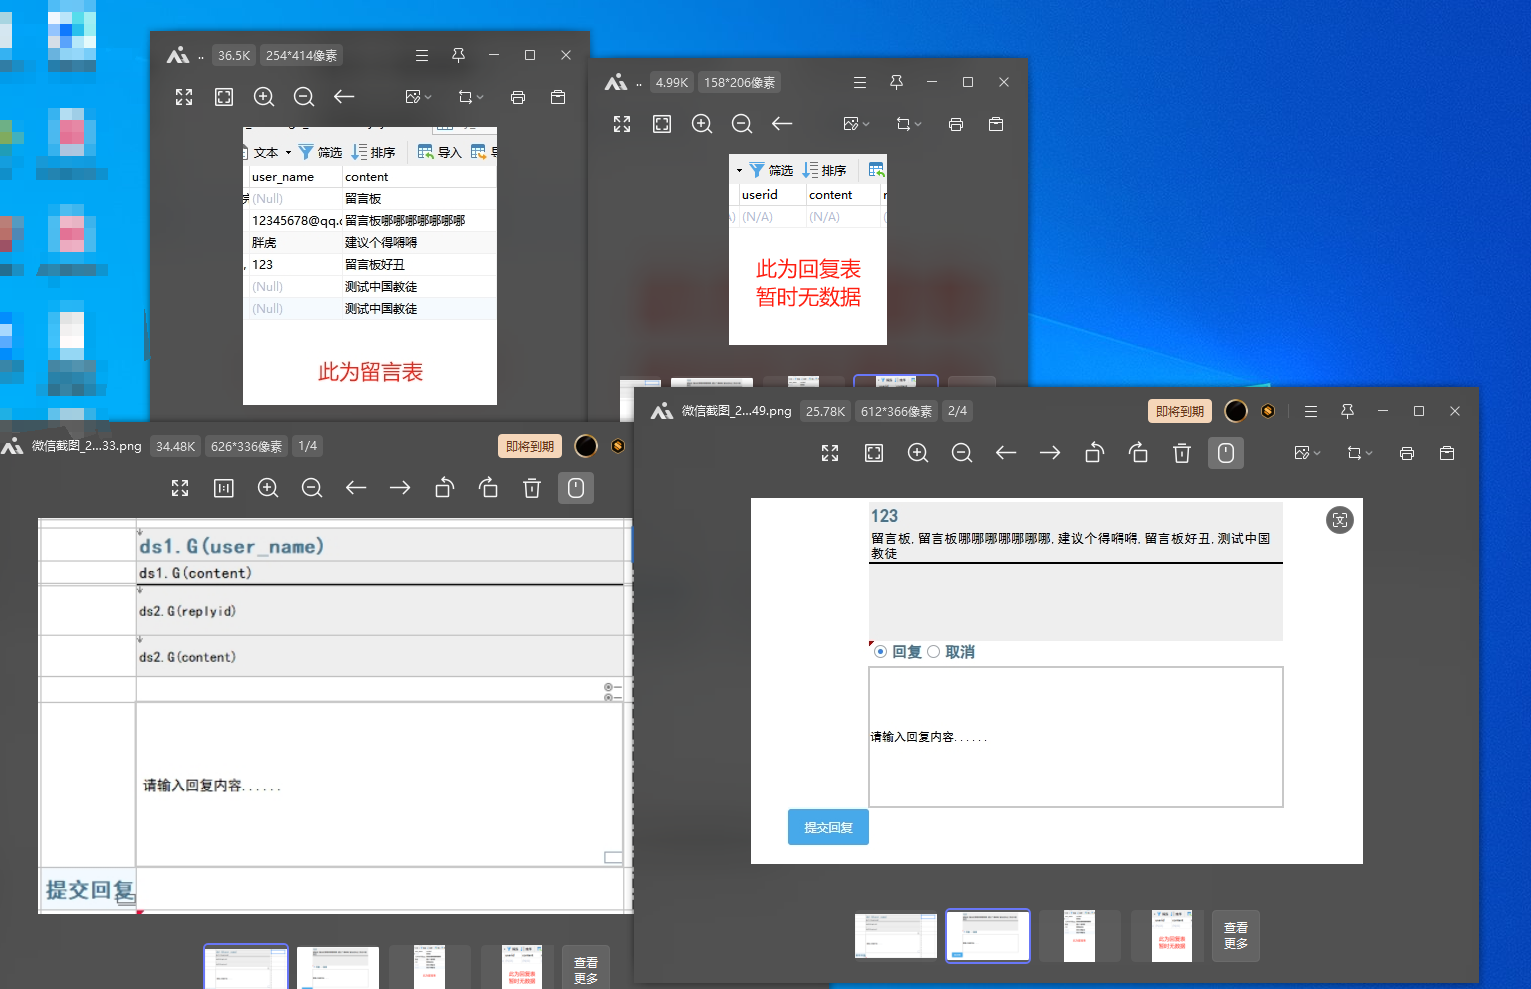Zoom out in the 158*206 viewer

tap(742, 124)
